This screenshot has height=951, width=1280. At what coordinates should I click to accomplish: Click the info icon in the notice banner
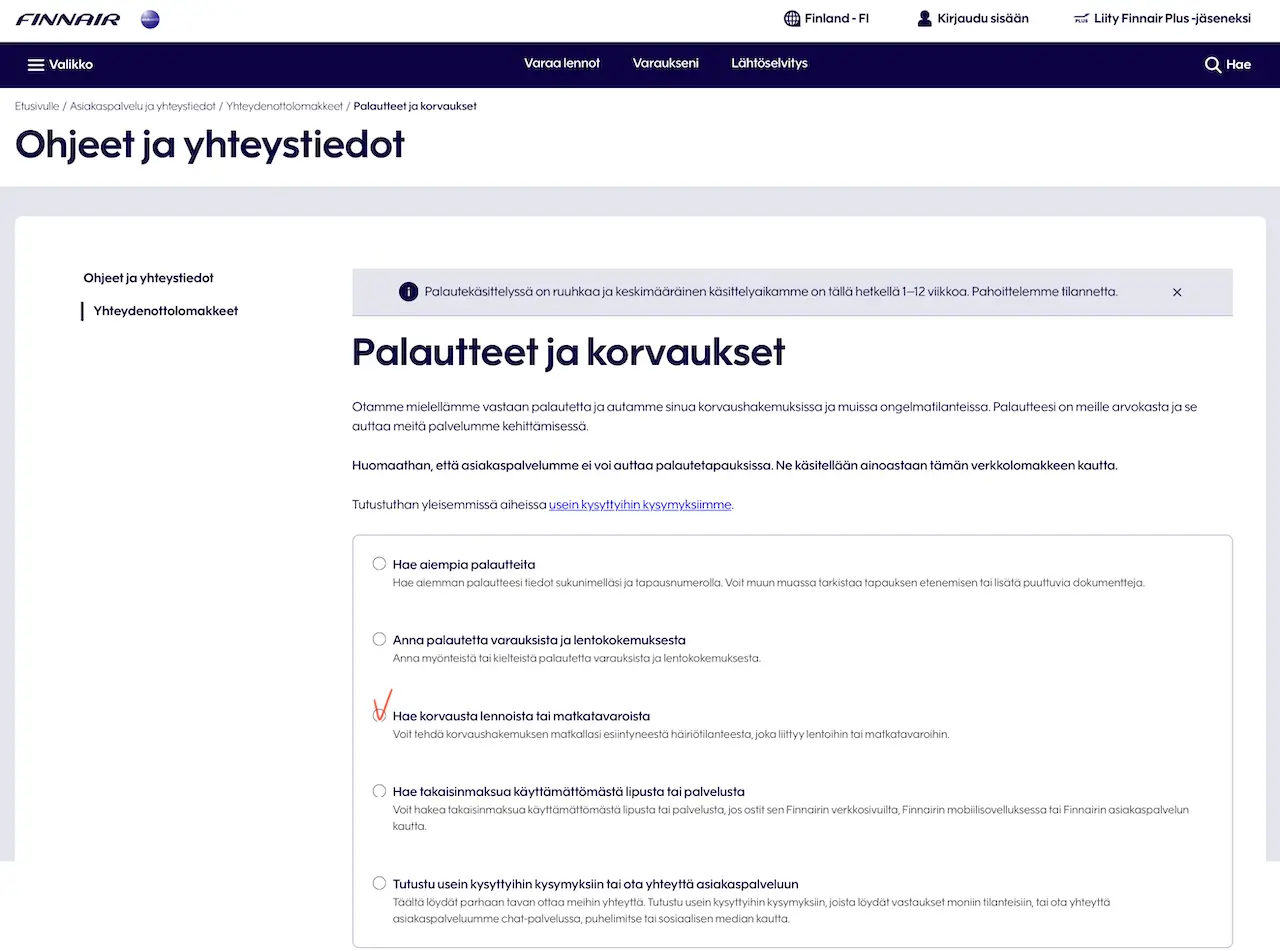[x=408, y=292]
